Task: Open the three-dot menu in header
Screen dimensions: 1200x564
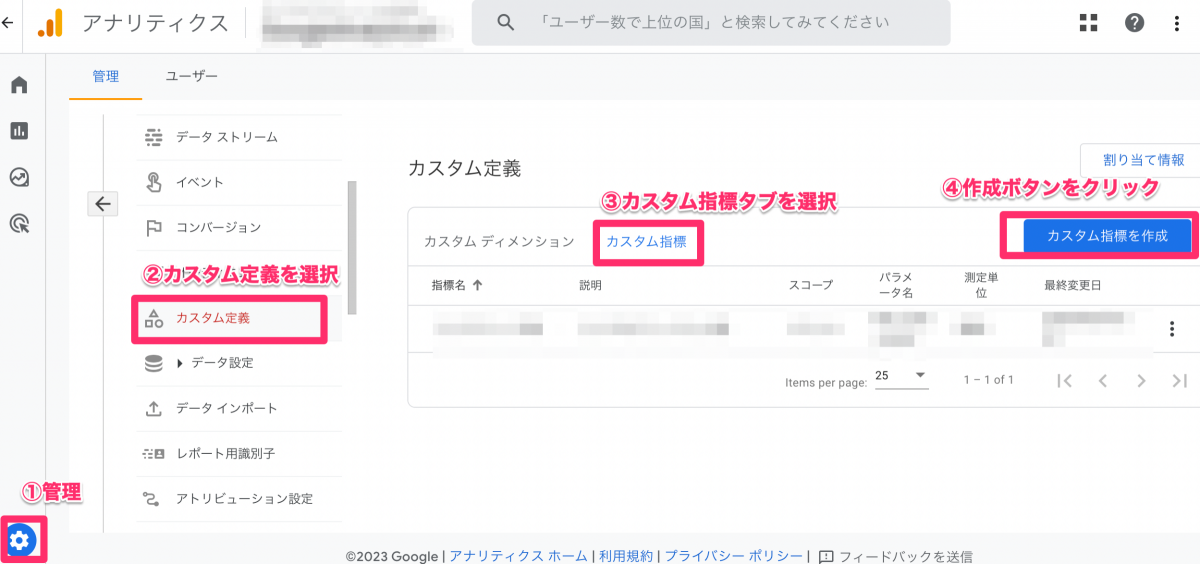Action: pyautogui.click(x=1177, y=23)
